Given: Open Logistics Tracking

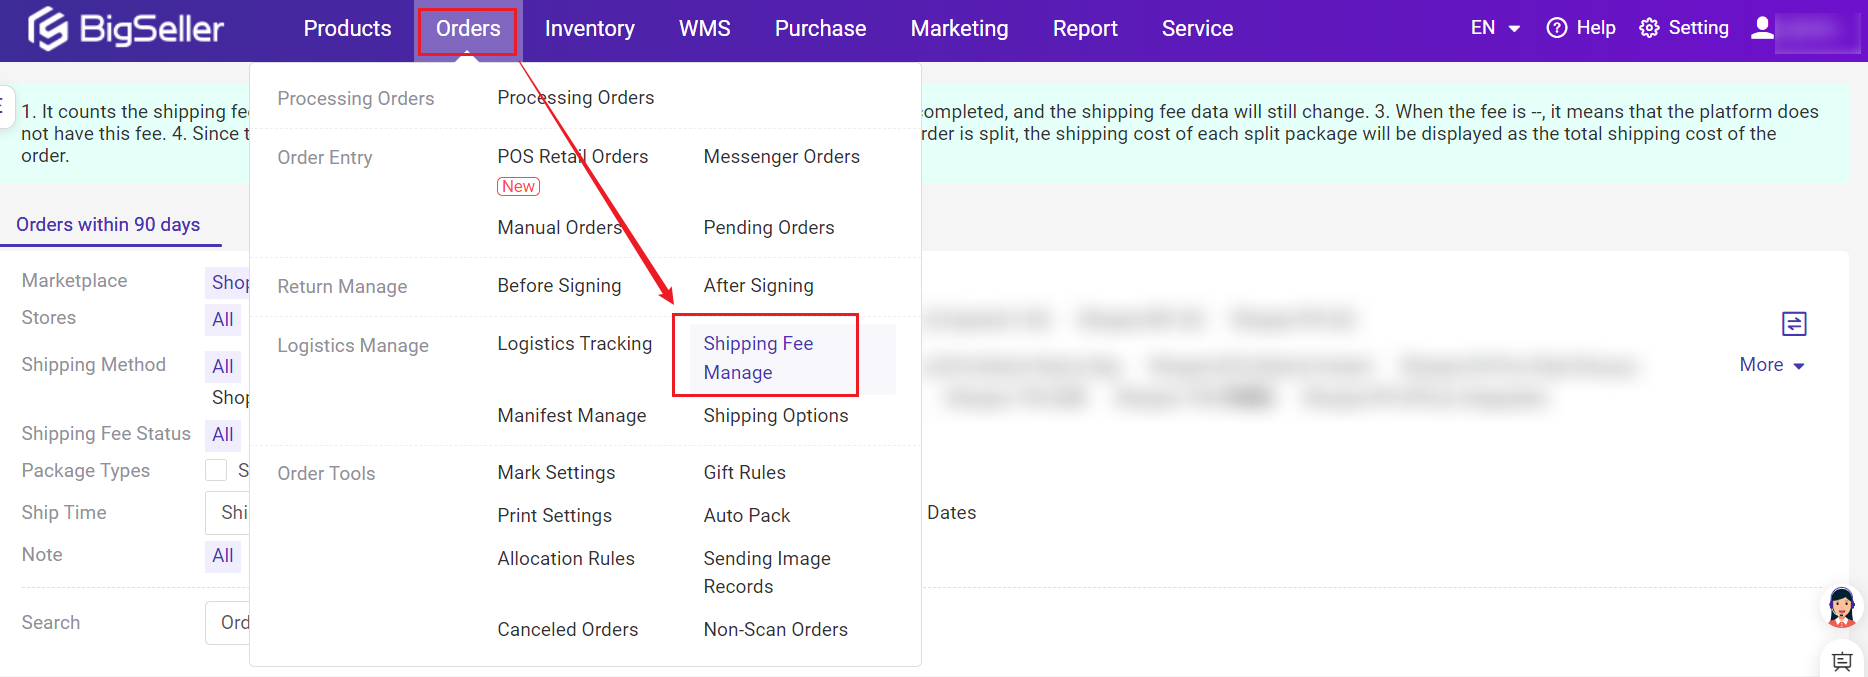Looking at the screenshot, I should [x=575, y=344].
